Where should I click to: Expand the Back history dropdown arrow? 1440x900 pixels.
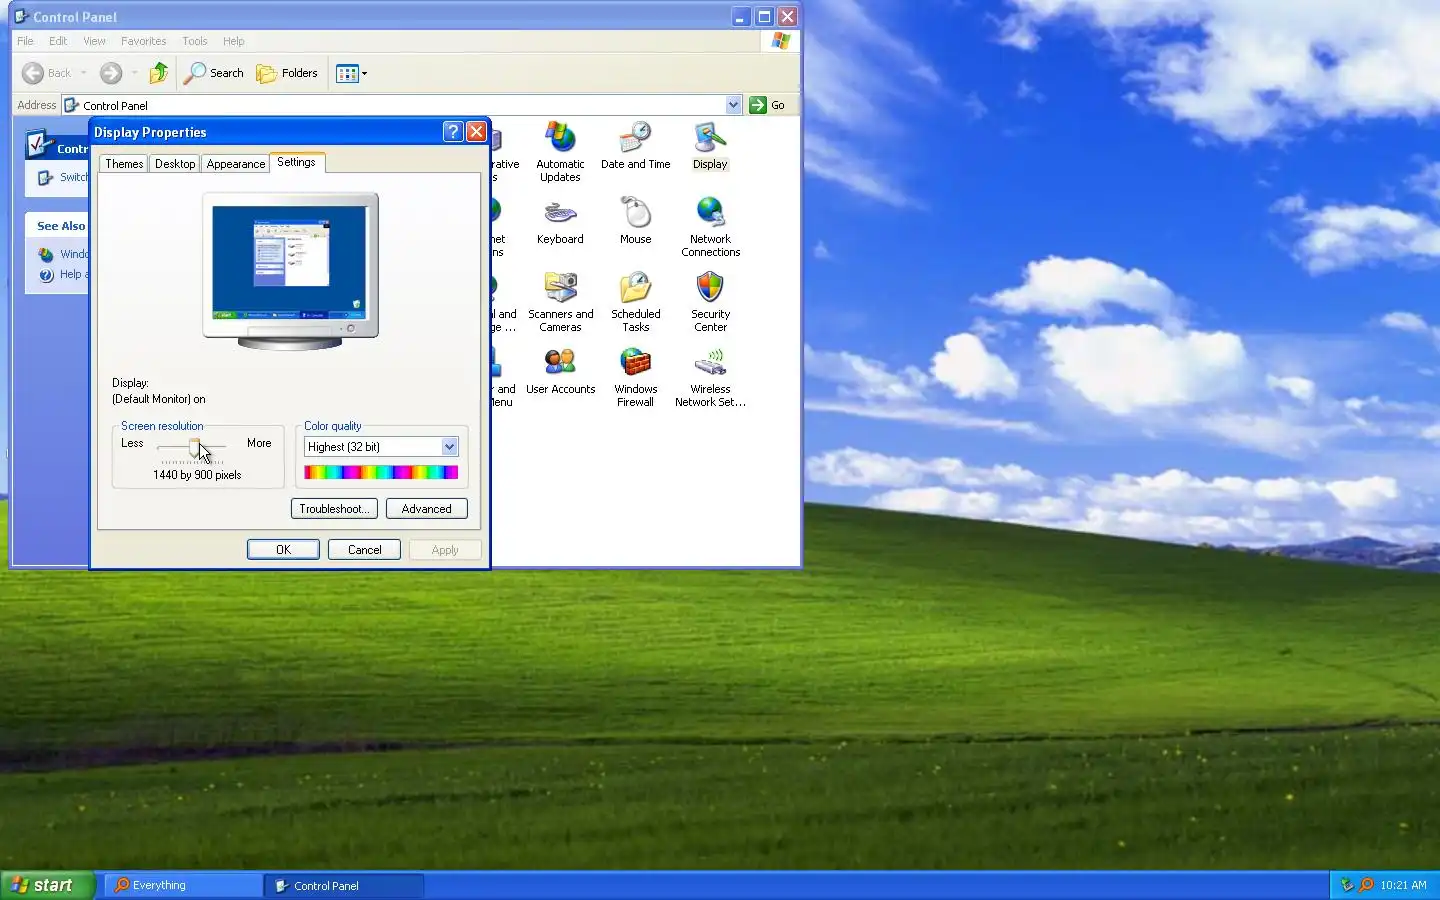click(83, 73)
